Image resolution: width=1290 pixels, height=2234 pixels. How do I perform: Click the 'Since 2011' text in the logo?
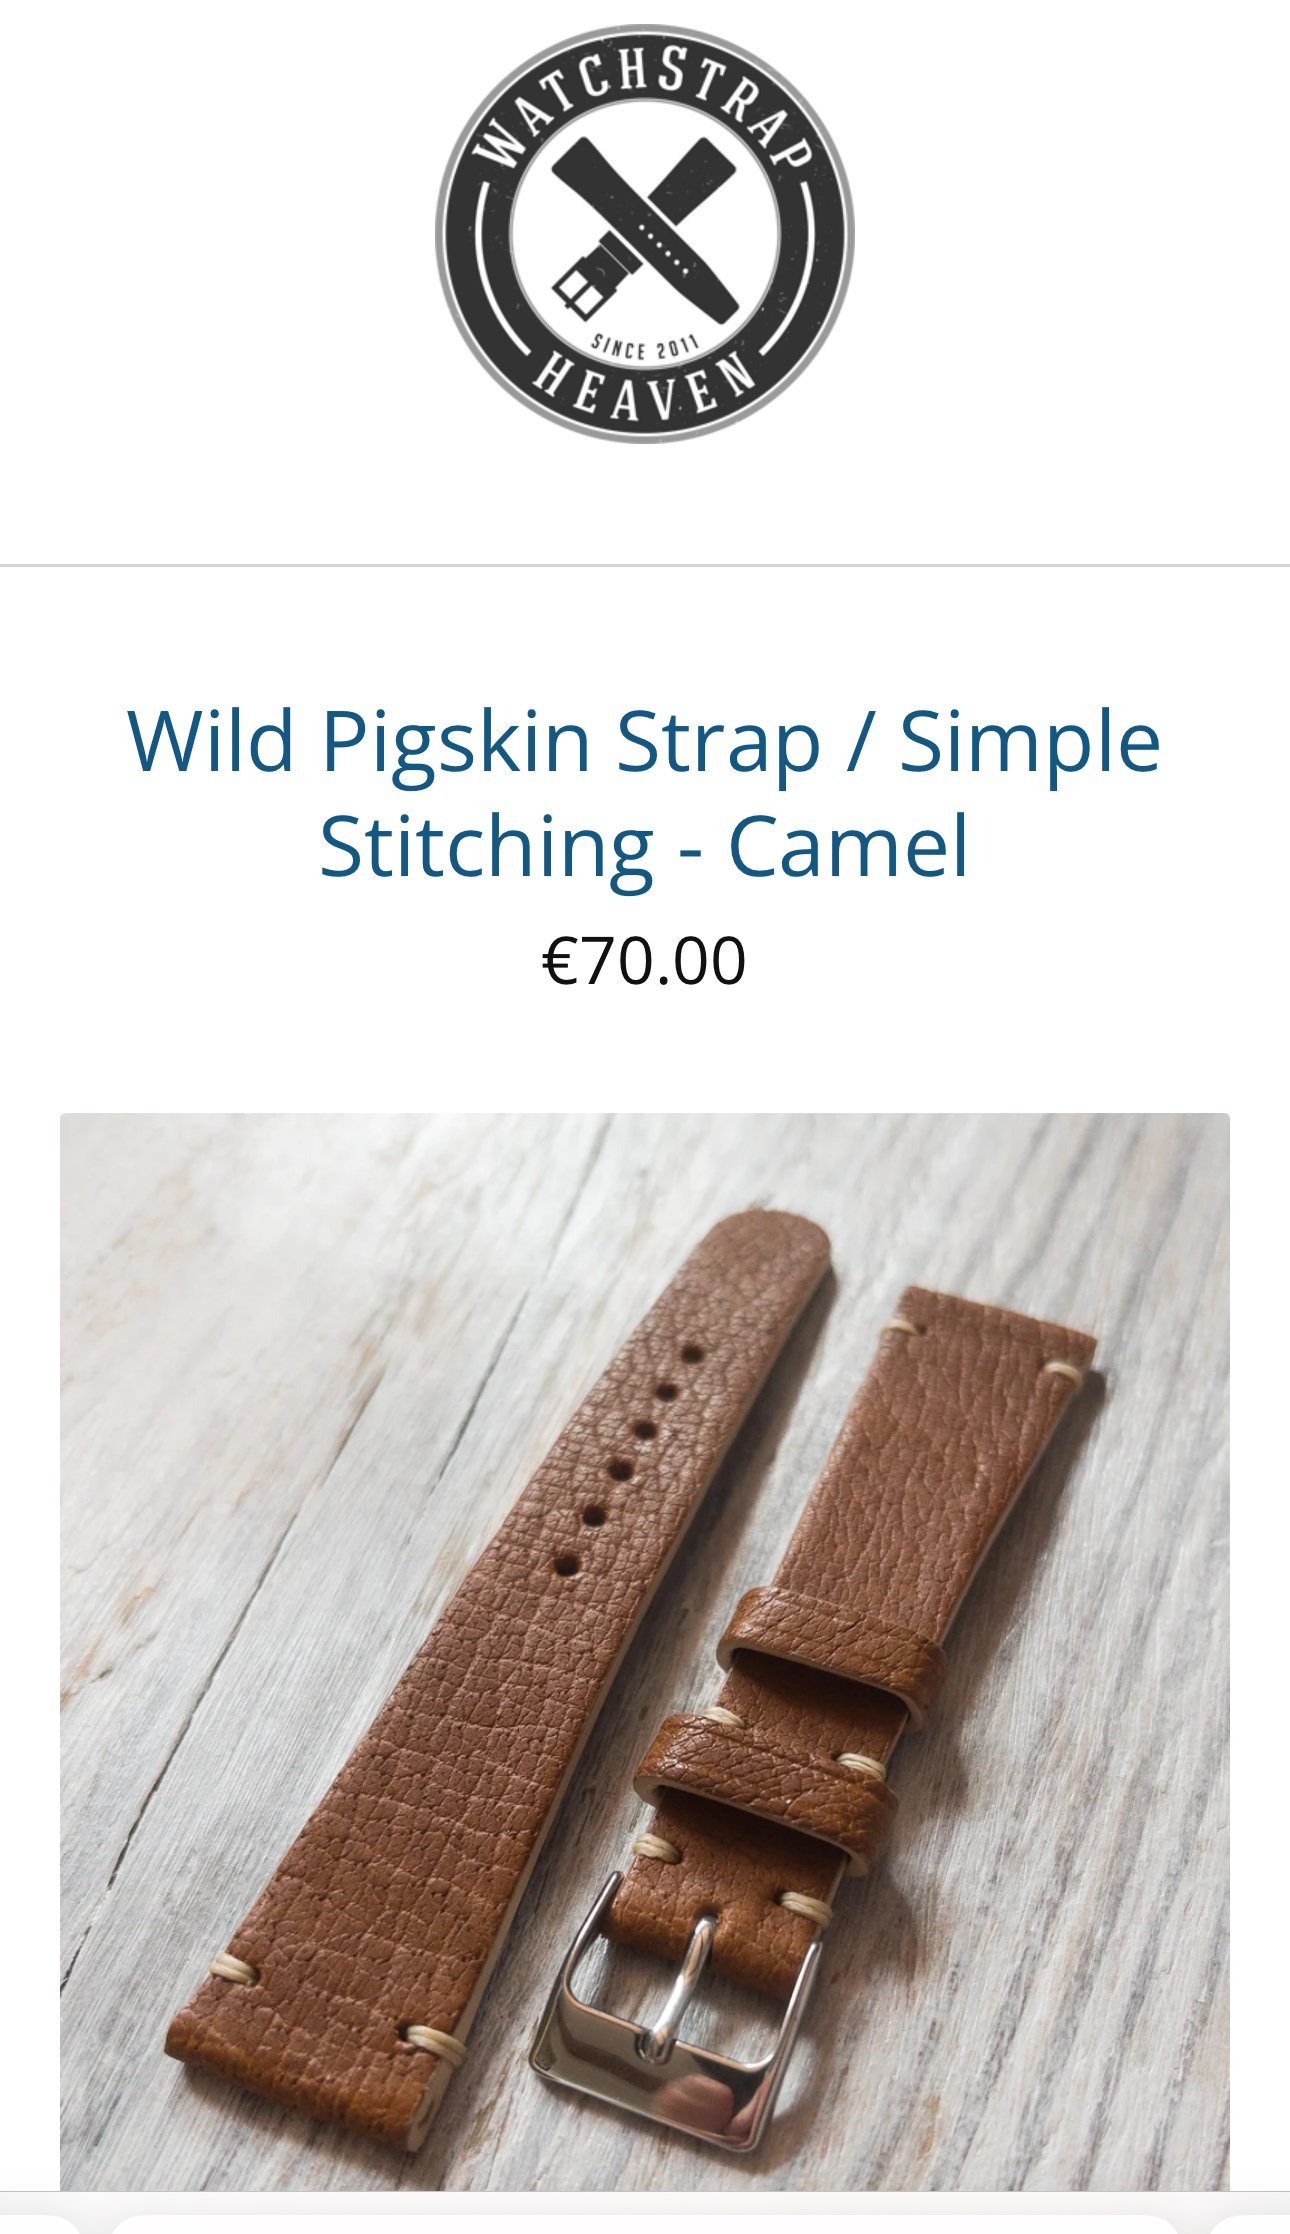(645, 347)
